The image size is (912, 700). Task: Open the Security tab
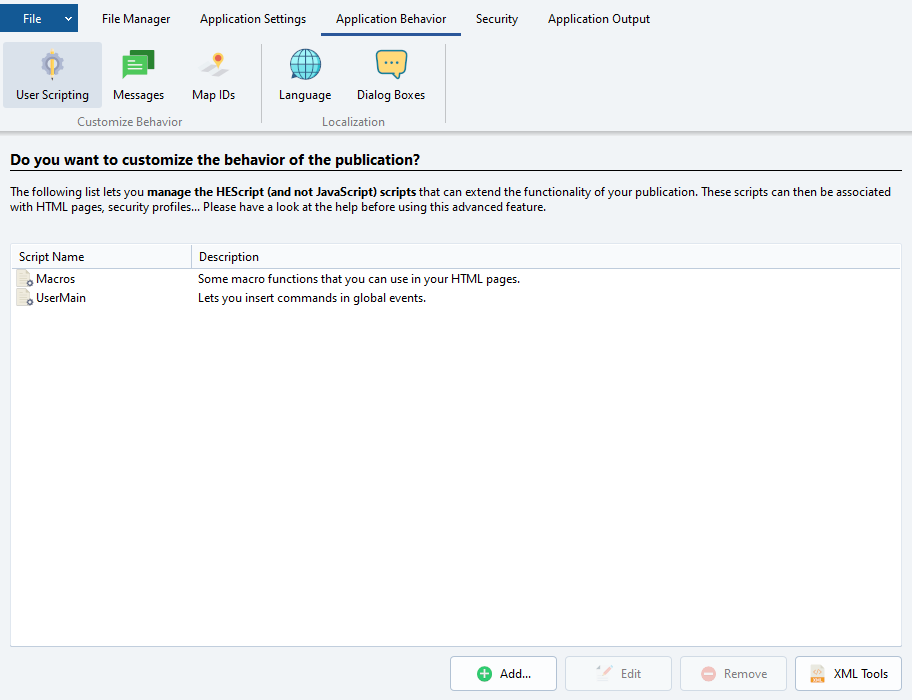click(497, 19)
